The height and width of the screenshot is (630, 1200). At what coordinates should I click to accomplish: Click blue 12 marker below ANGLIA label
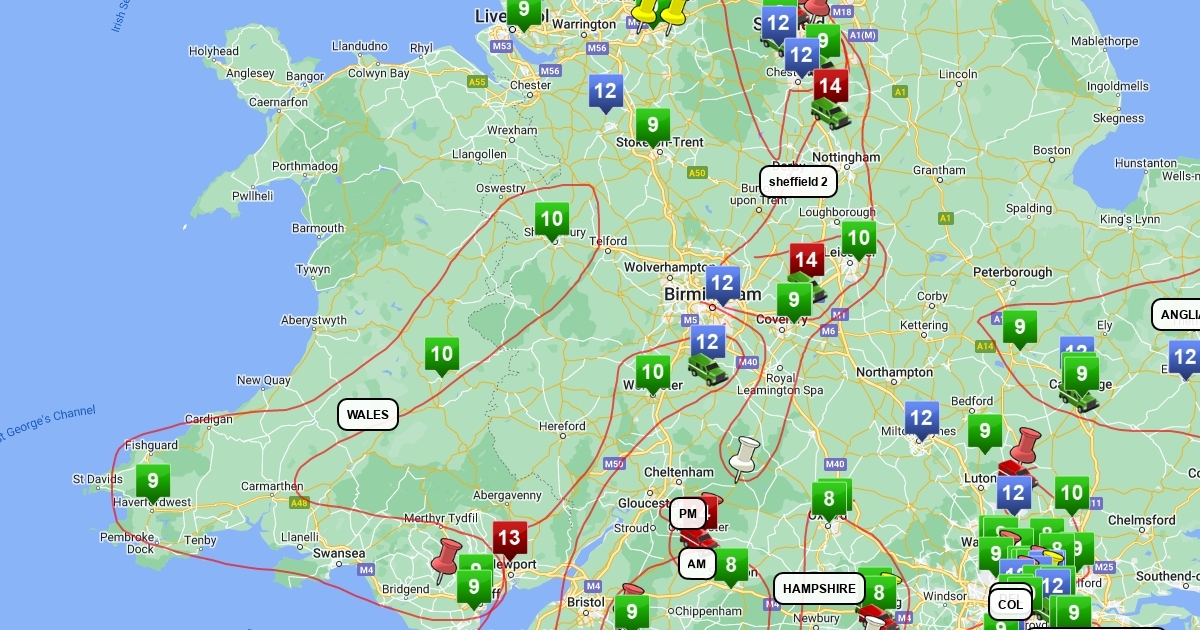pos(1184,358)
